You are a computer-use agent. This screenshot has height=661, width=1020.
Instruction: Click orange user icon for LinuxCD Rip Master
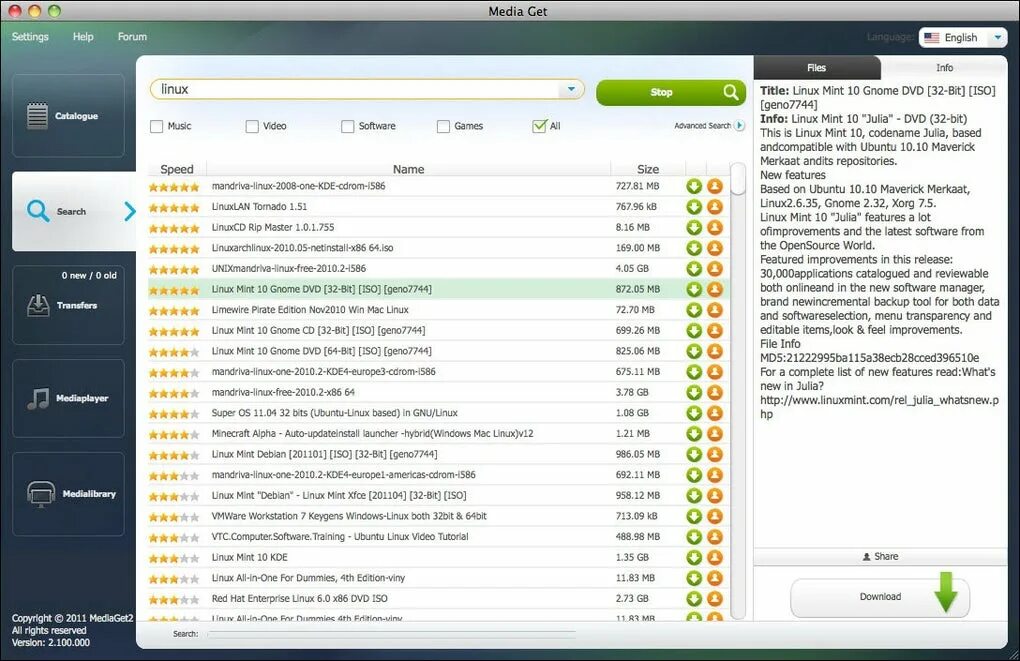click(715, 228)
